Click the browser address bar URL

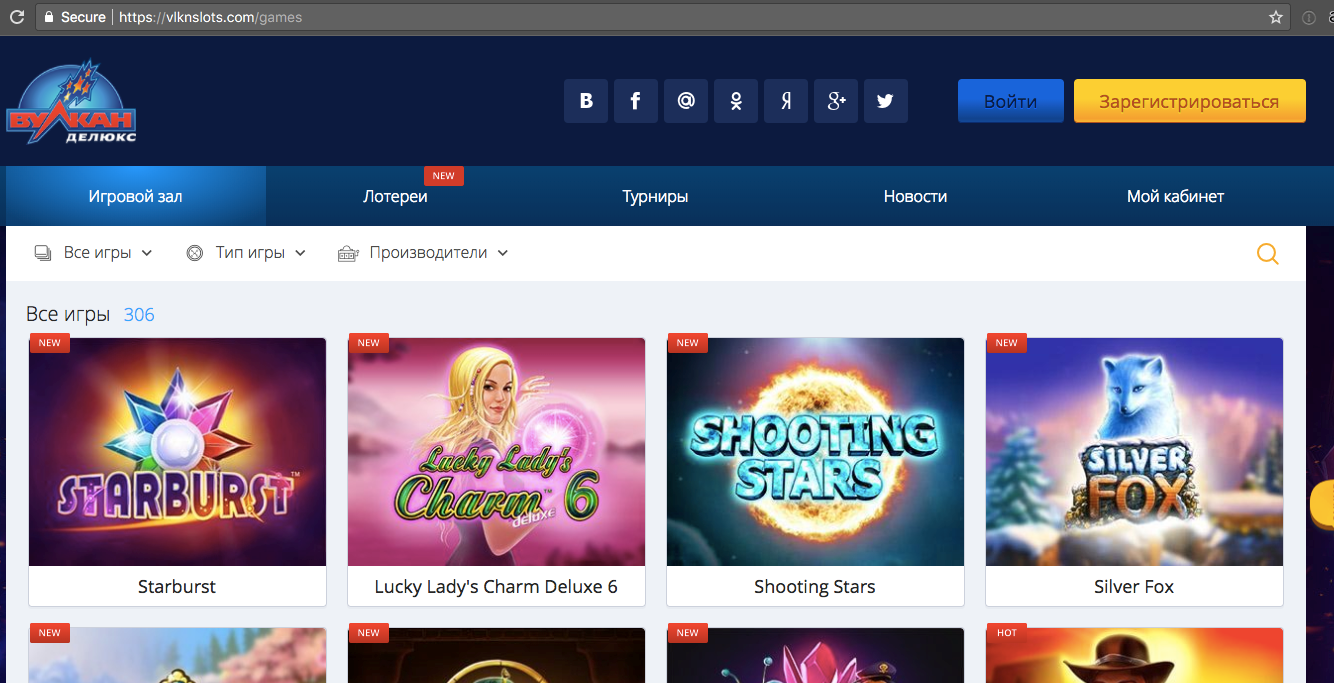coord(210,17)
